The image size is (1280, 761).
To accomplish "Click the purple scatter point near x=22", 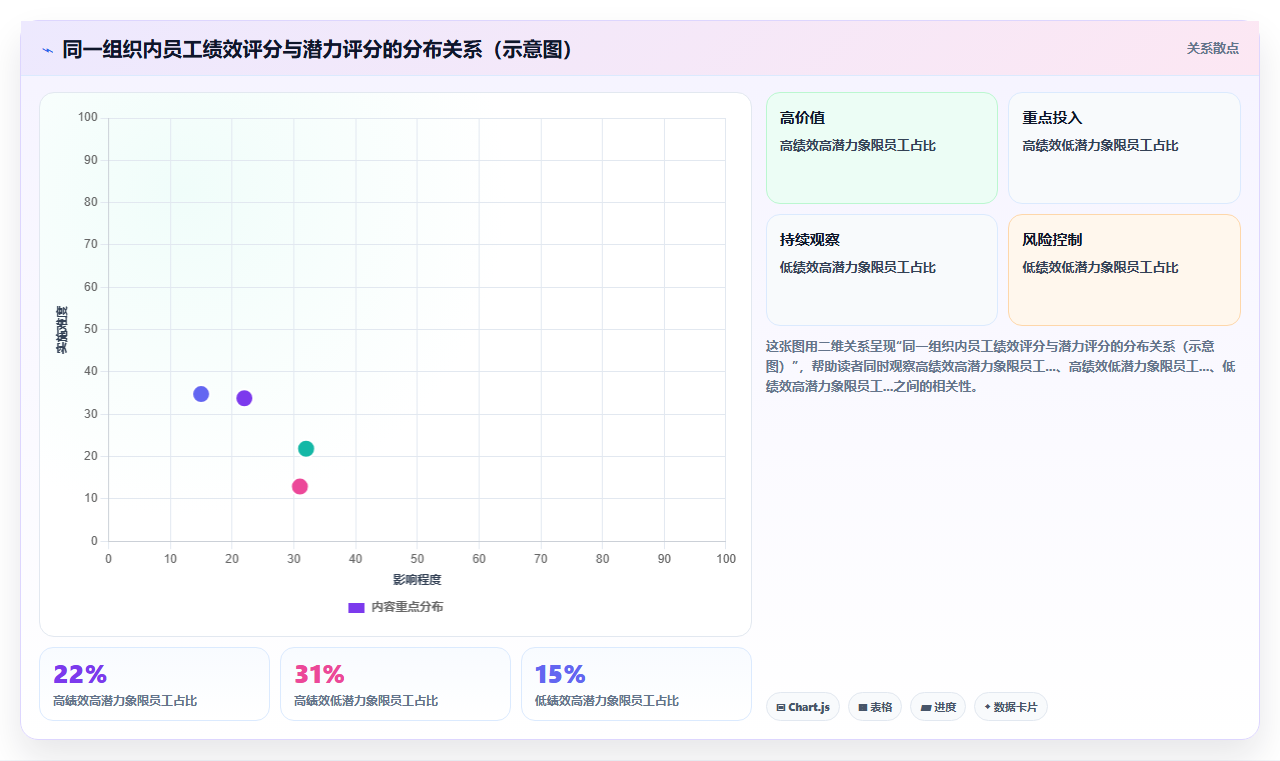I will tap(244, 398).
